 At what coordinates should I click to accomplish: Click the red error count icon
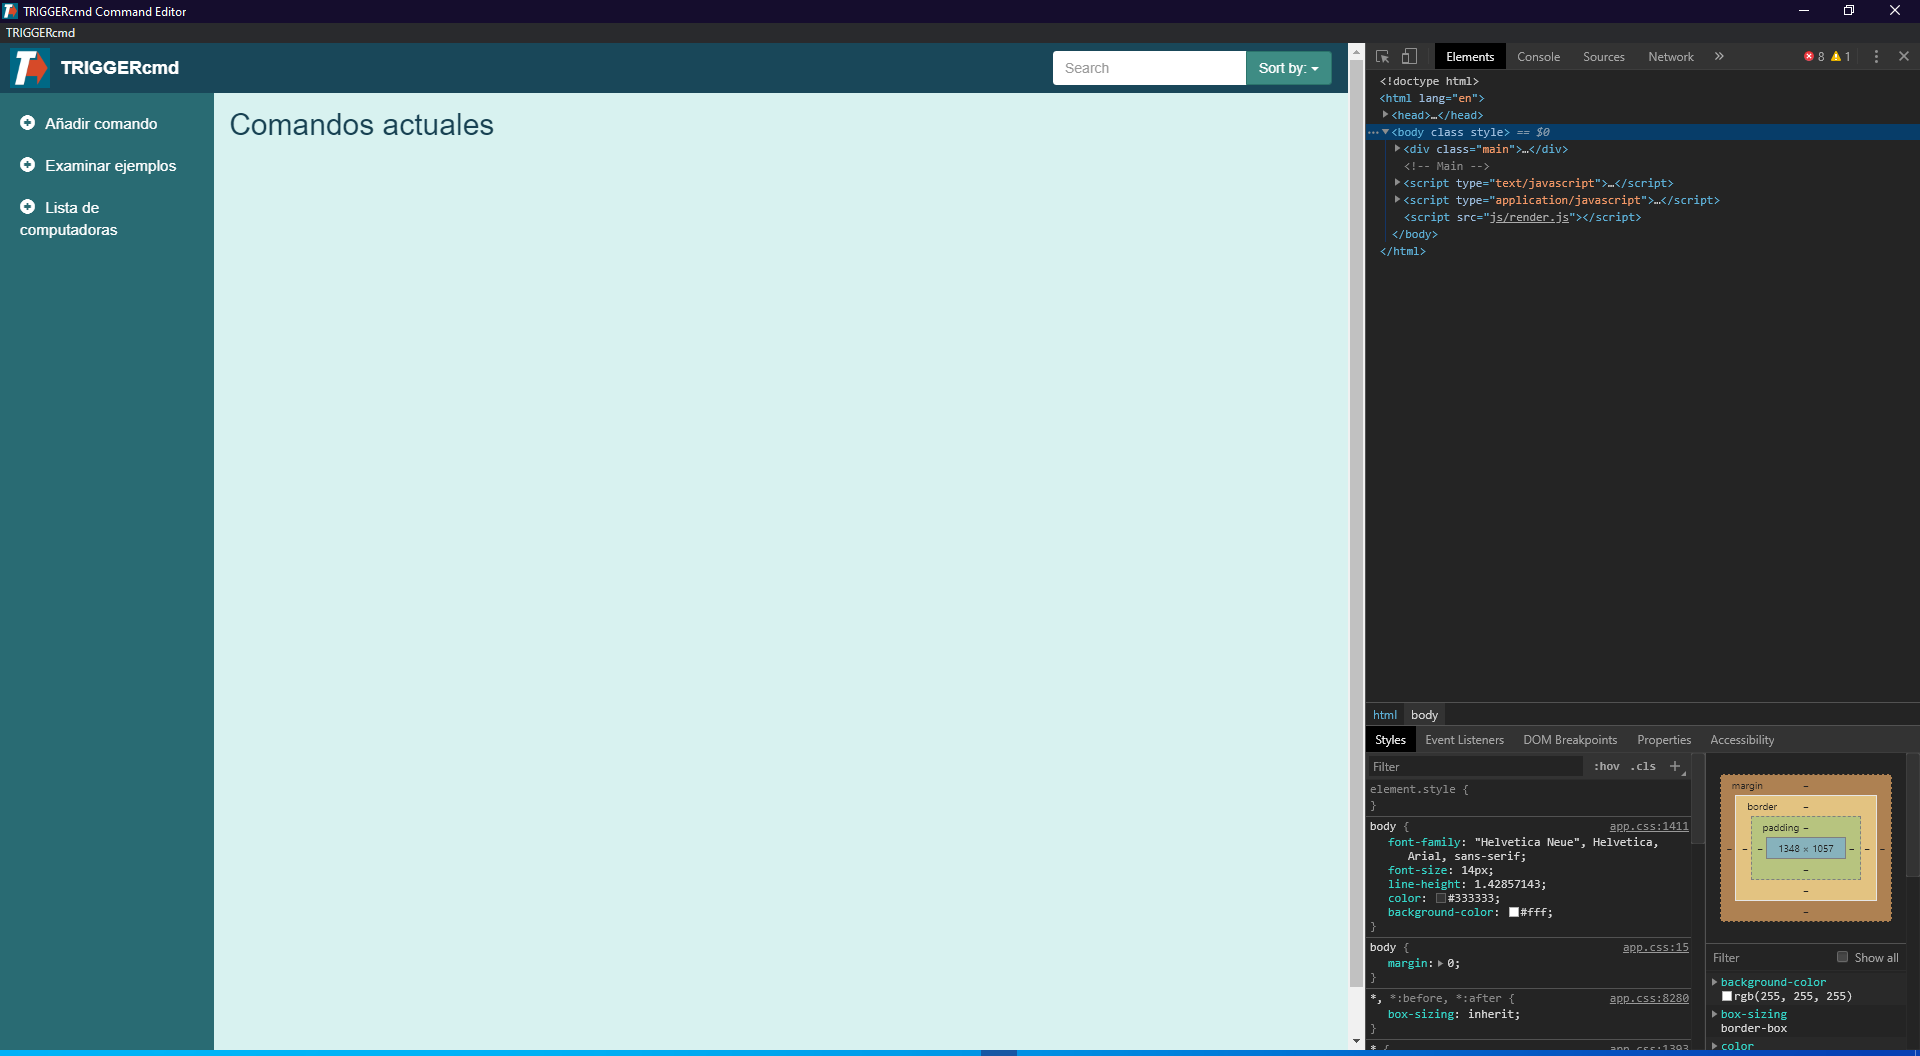pos(1809,56)
